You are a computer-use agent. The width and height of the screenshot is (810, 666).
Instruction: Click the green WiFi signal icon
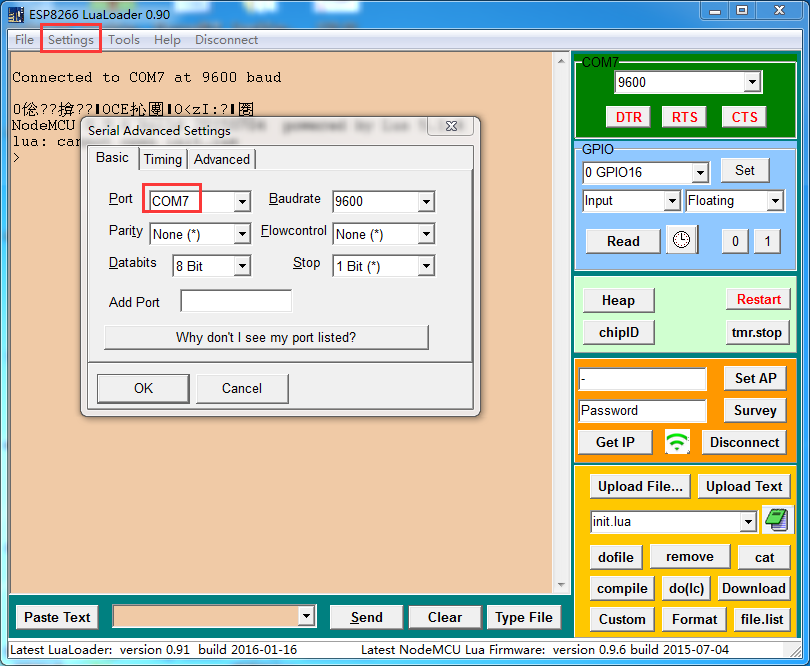[677, 442]
